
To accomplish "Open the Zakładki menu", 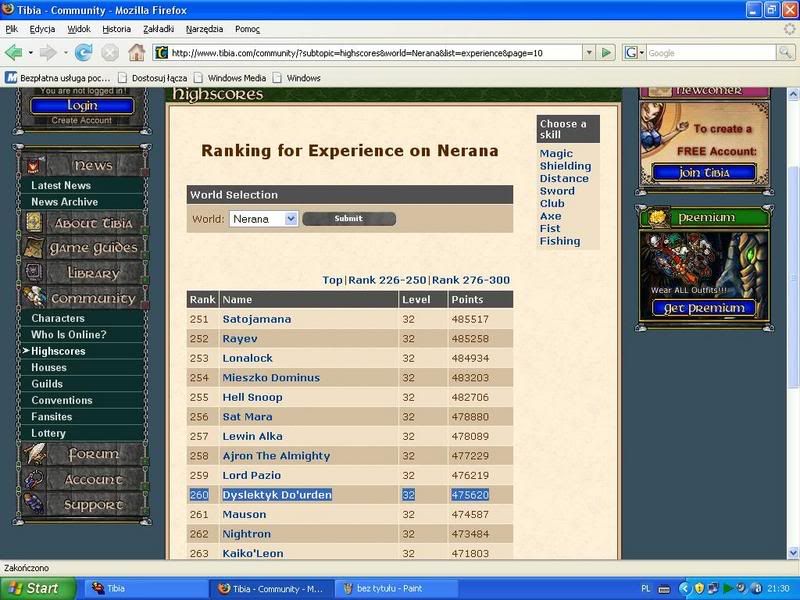I will [x=159, y=29].
